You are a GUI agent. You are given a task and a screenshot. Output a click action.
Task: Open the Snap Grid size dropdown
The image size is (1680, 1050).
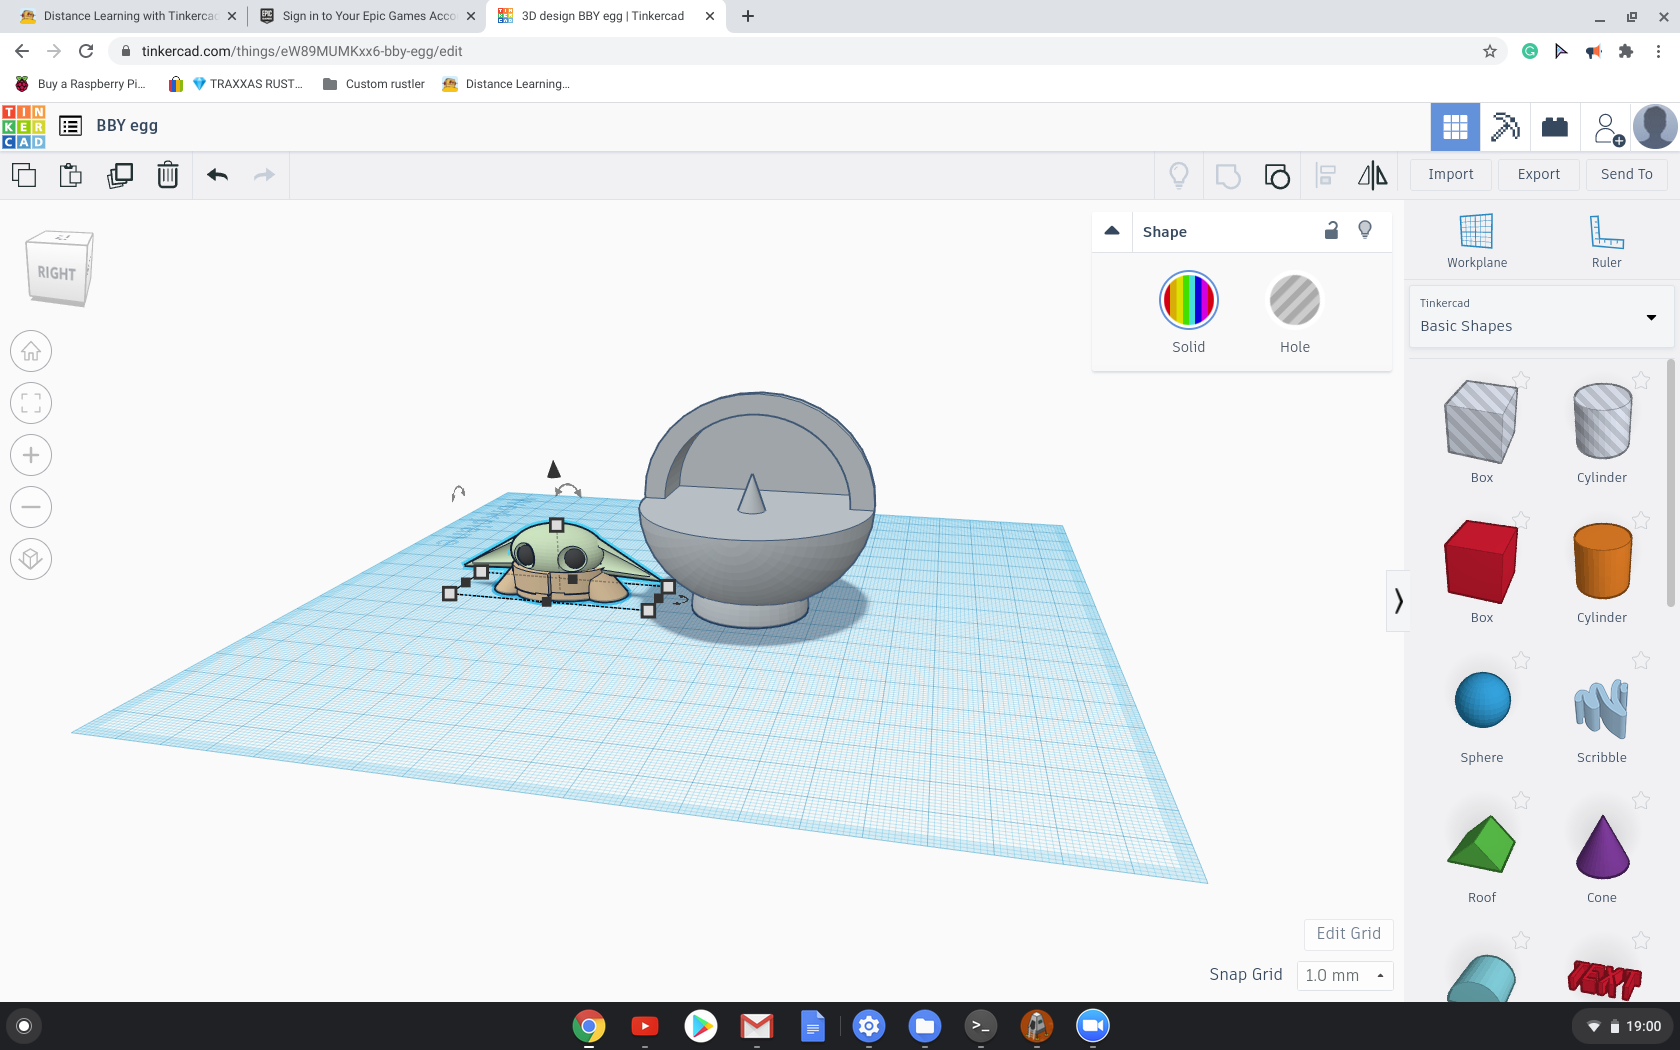tap(1344, 975)
